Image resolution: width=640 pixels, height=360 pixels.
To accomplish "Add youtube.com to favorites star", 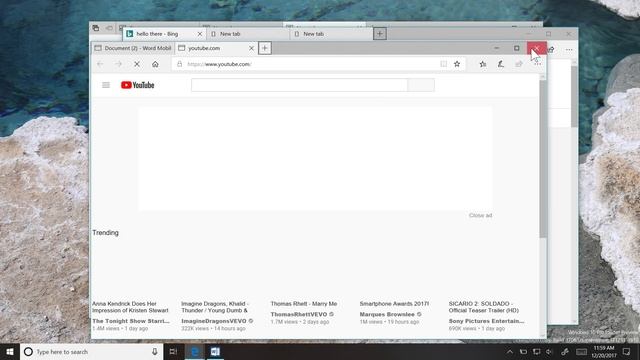I will tap(457, 64).
